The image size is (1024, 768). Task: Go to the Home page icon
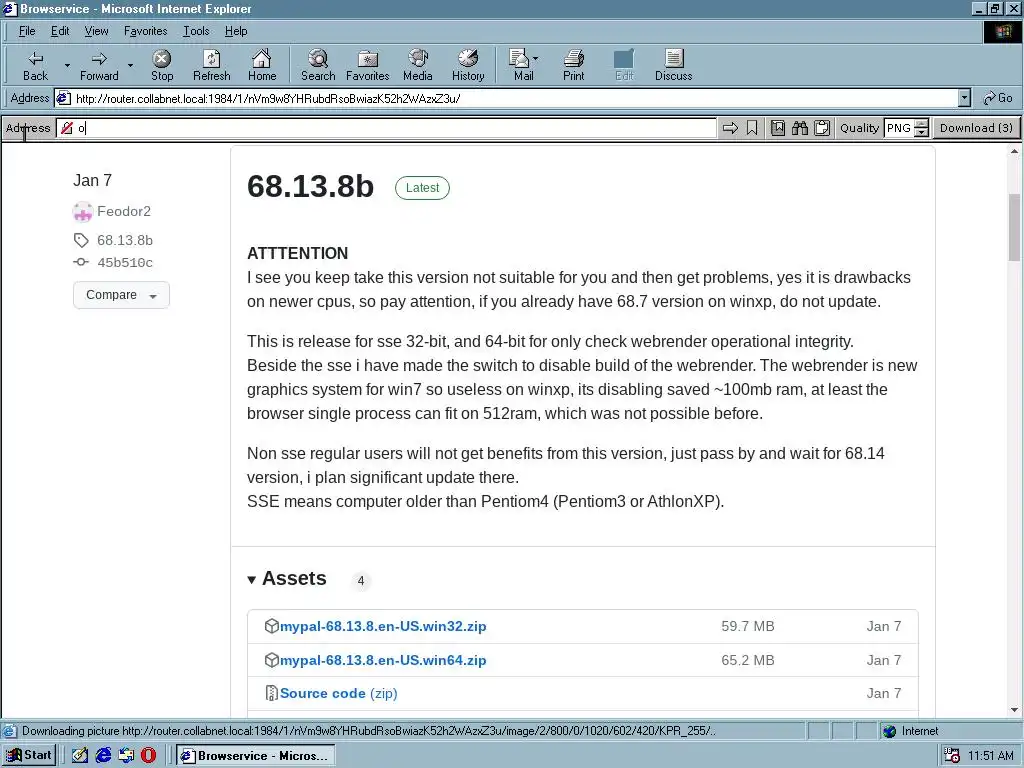tap(262, 65)
